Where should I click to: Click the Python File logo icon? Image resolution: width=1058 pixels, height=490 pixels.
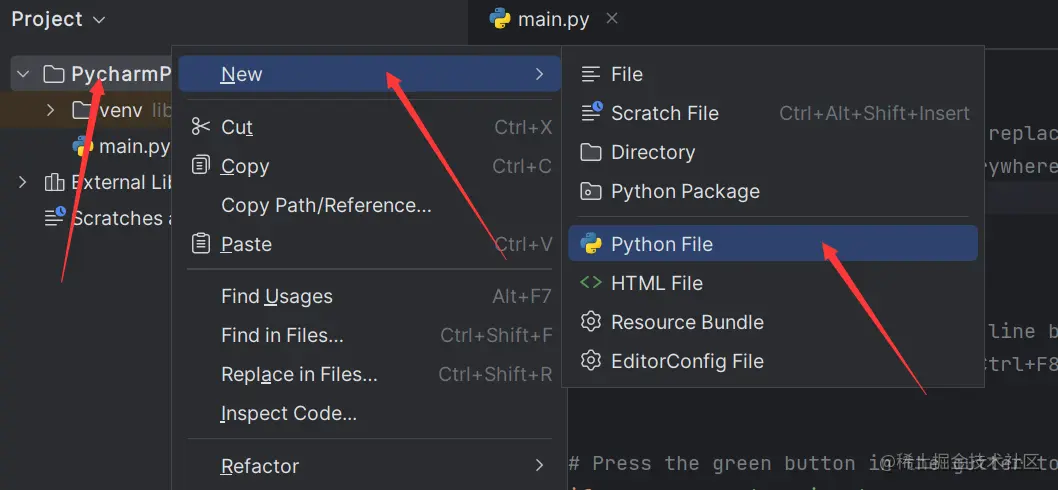coord(590,244)
